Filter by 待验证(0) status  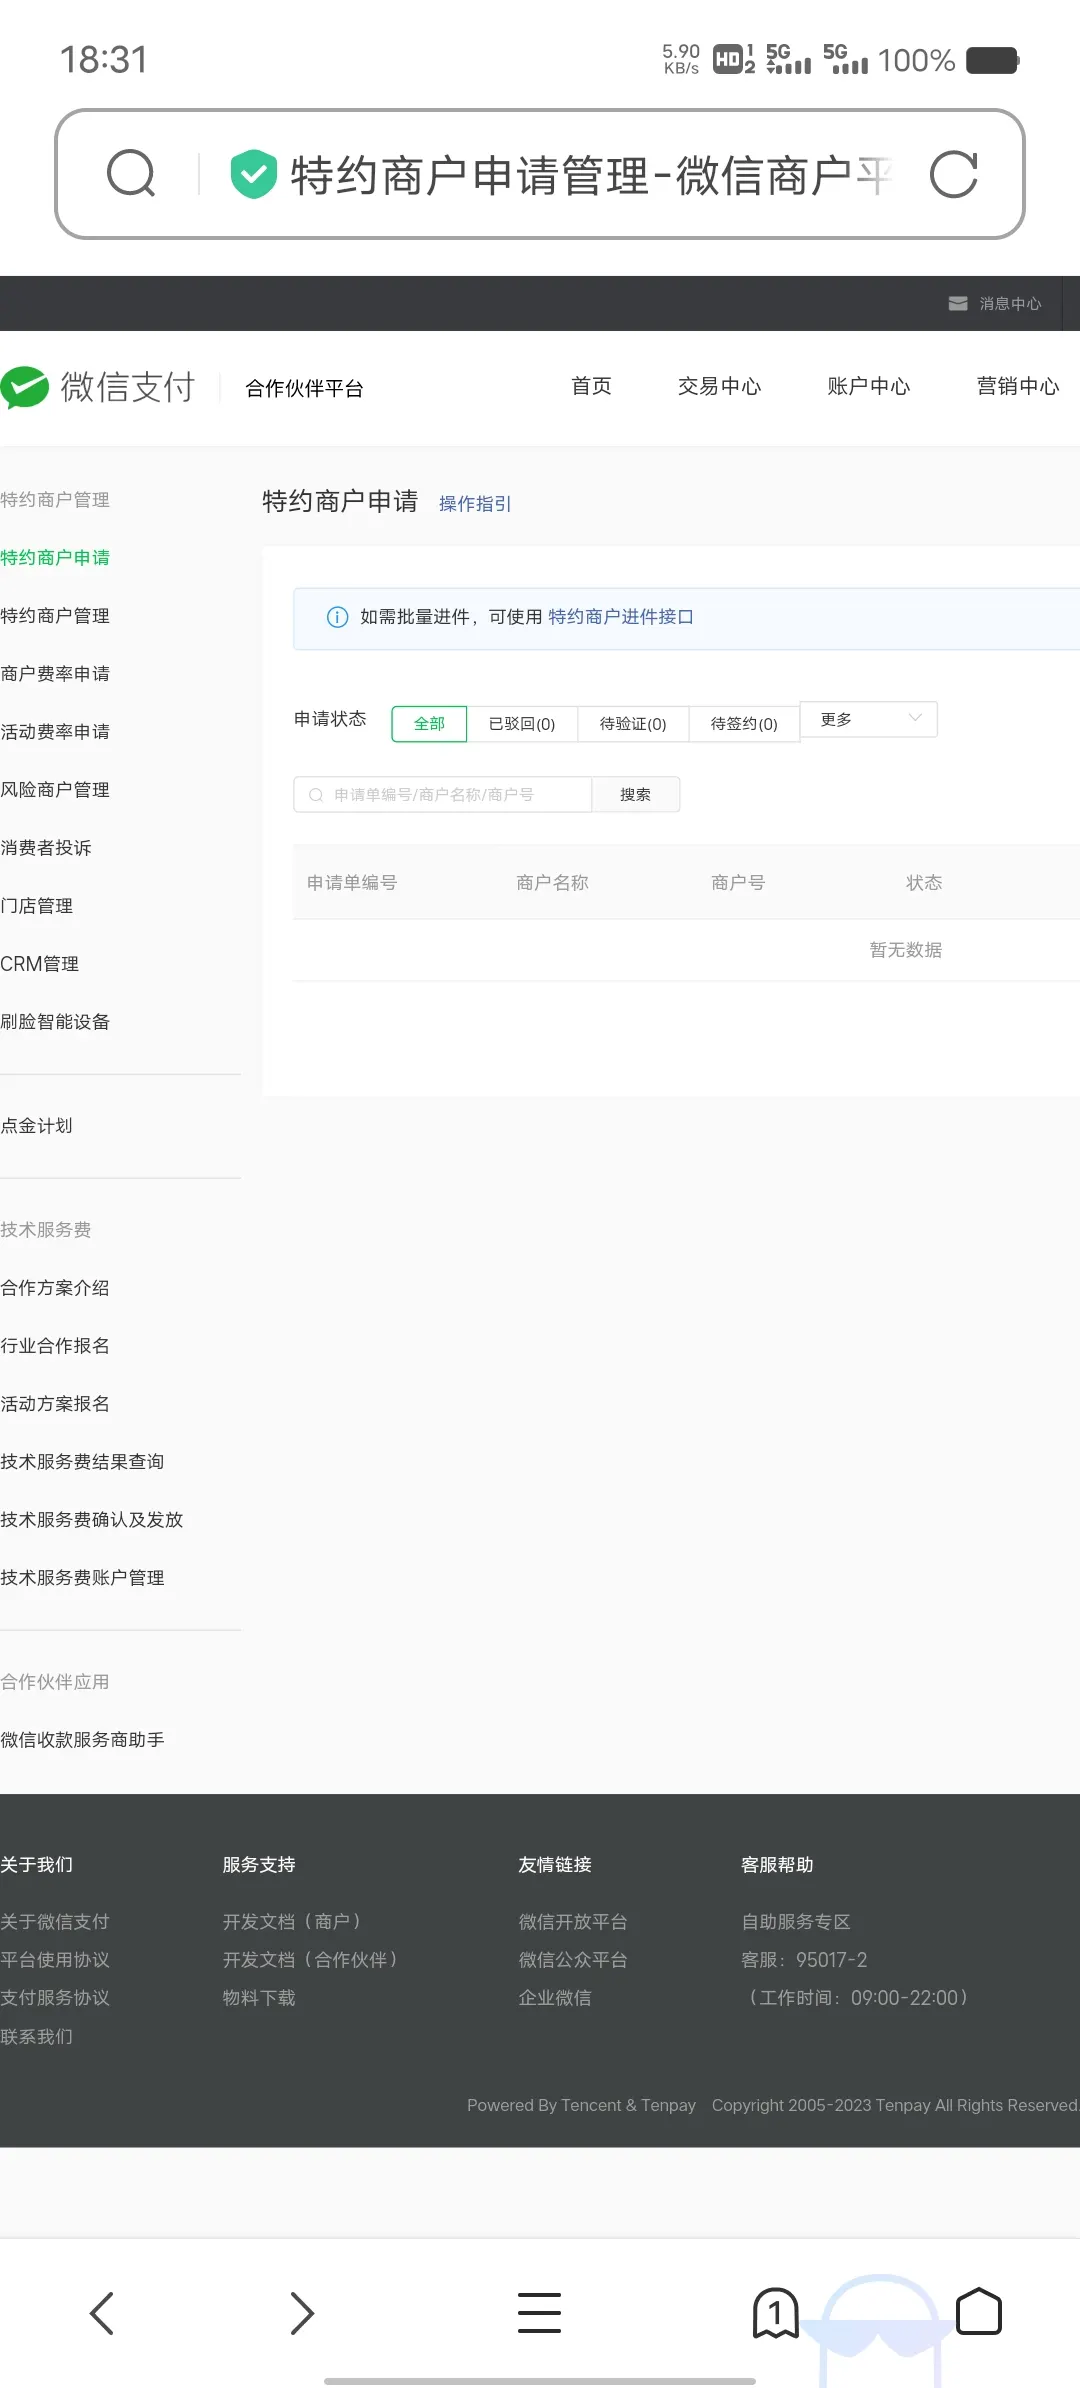point(633,724)
